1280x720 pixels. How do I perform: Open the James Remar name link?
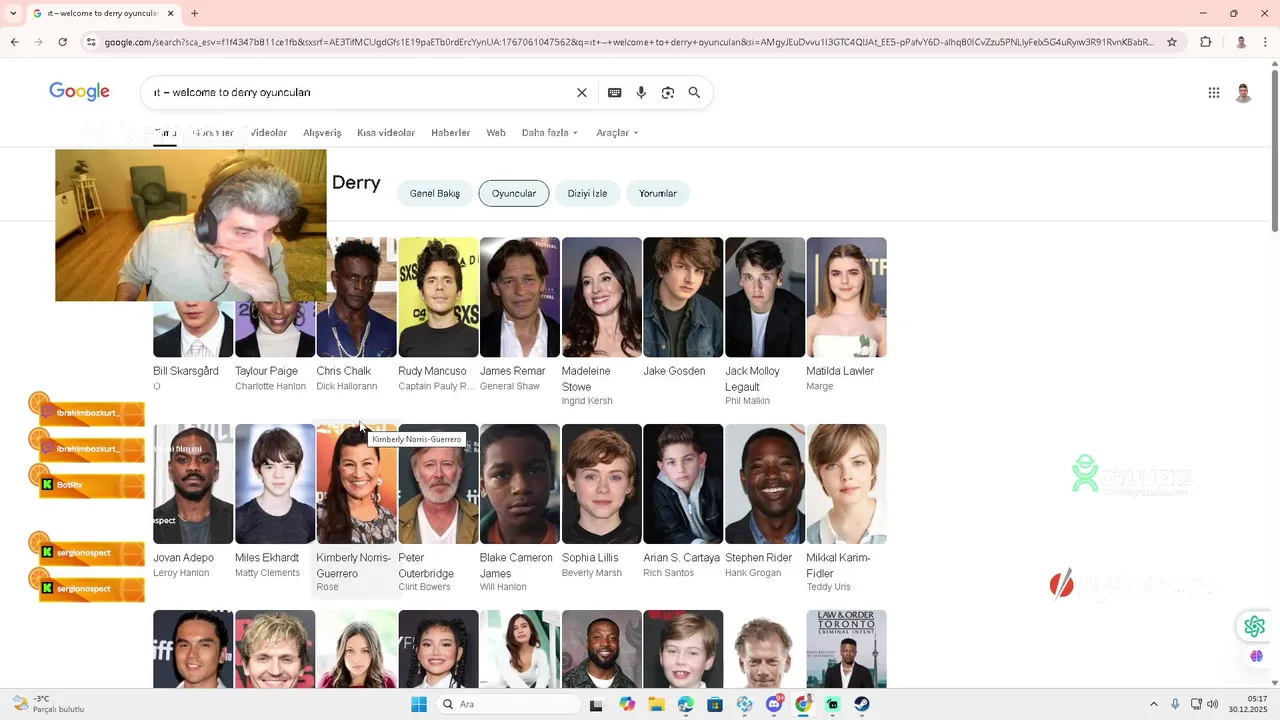[513, 371]
